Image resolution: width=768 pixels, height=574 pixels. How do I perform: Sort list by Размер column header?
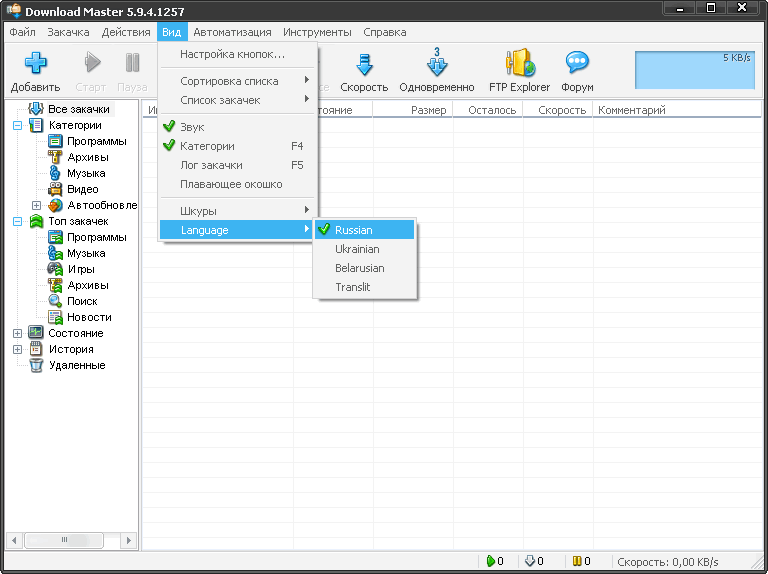pos(412,110)
